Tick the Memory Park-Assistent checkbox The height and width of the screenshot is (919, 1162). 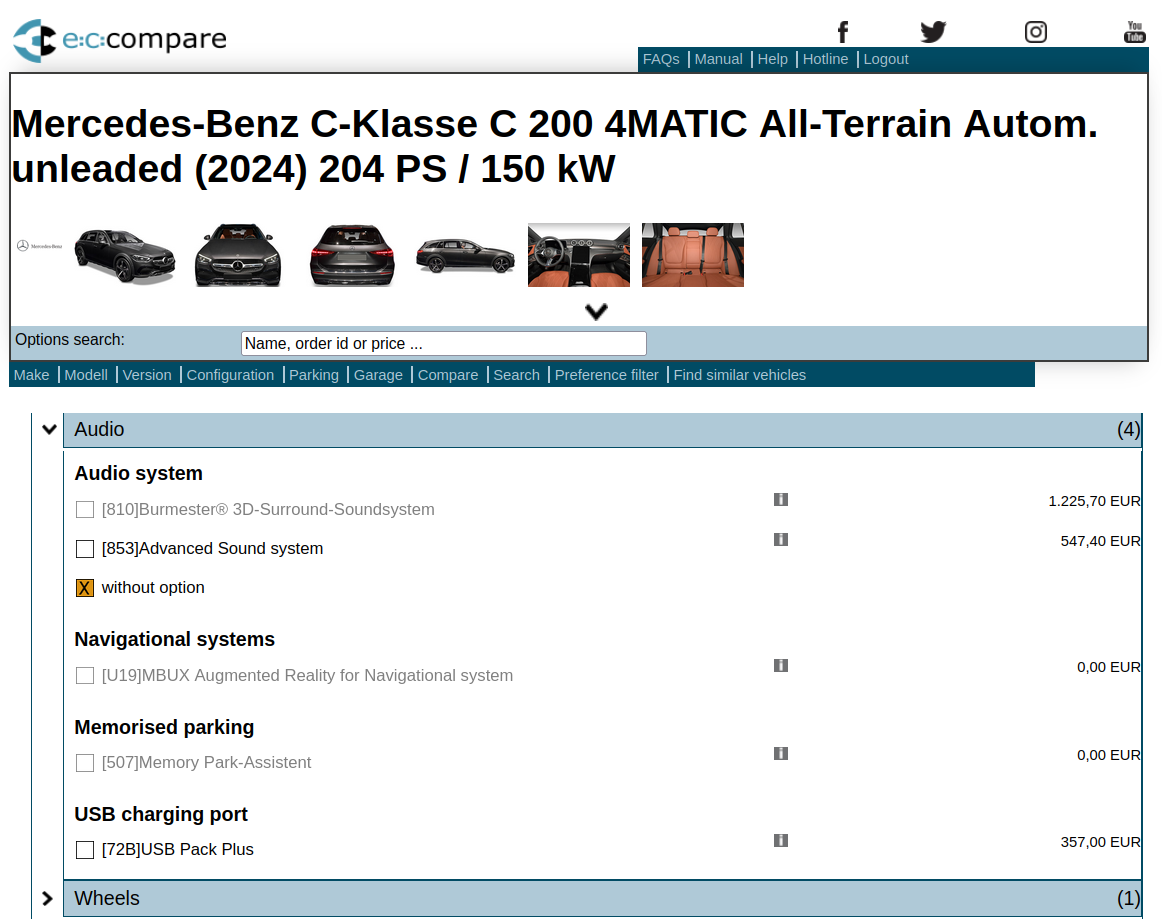coord(85,763)
